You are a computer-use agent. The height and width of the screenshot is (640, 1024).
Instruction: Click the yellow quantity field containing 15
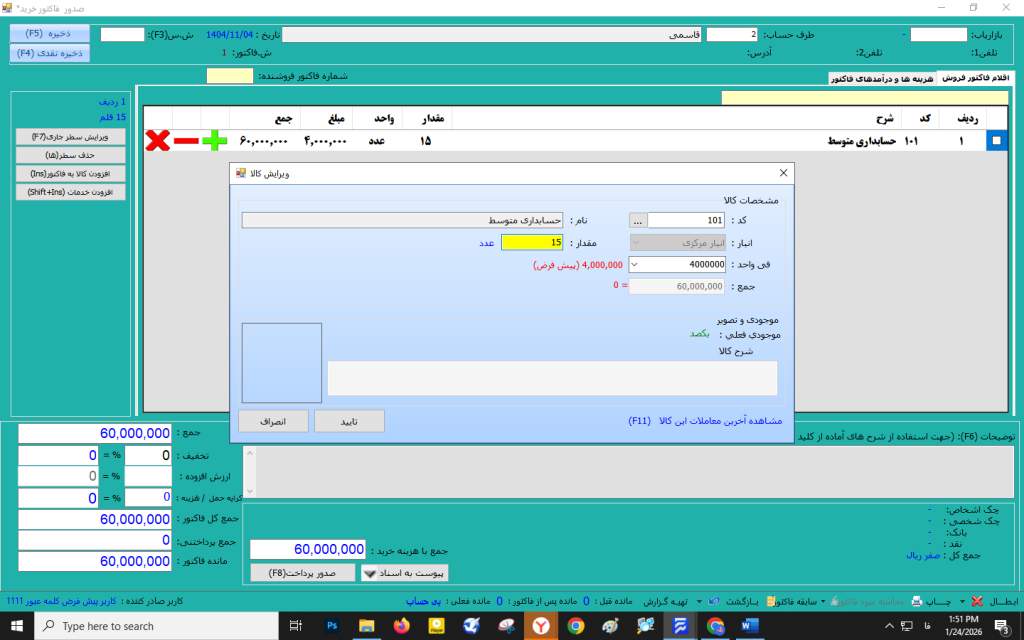(532, 242)
